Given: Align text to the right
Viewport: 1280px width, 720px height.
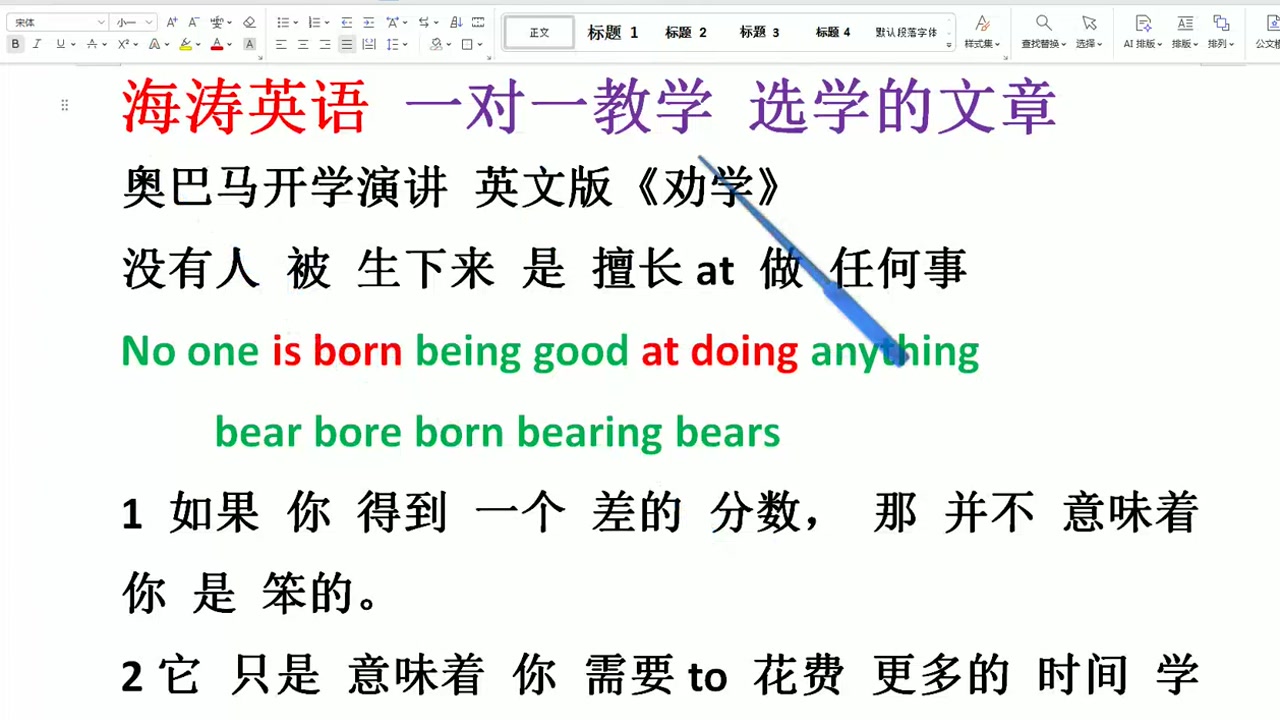Looking at the screenshot, I should (325, 44).
